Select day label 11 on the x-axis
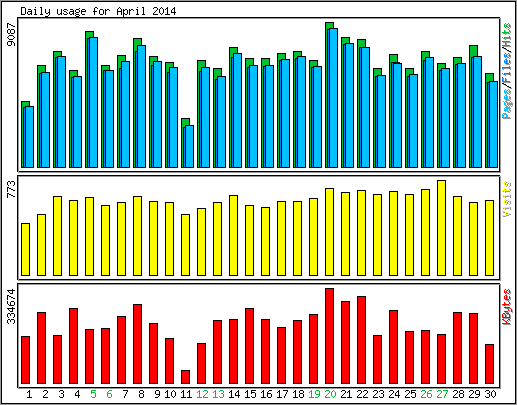The height and width of the screenshot is (405, 517). tap(186, 394)
